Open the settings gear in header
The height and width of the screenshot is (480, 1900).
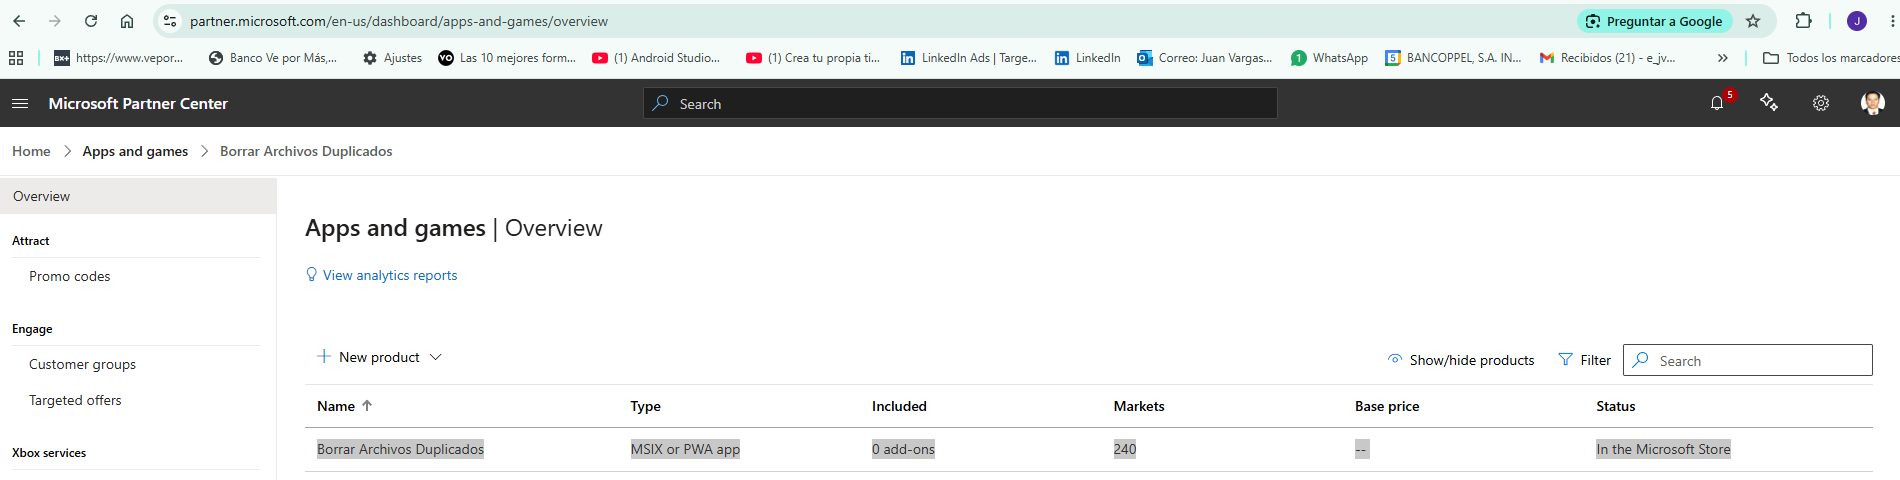coord(1821,103)
